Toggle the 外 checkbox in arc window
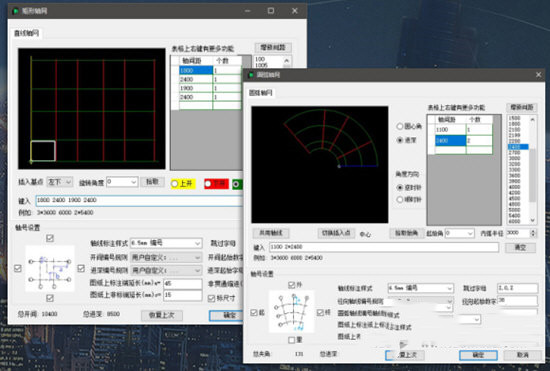The width and height of the screenshot is (550, 371). (x=291, y=285)
